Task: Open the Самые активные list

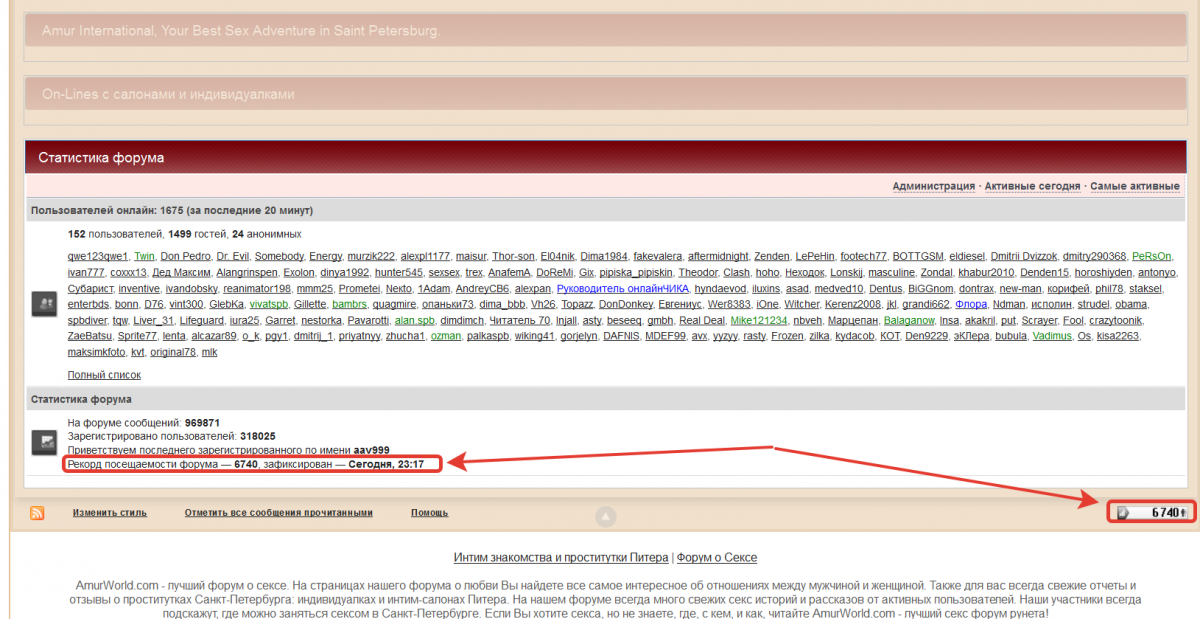Action: (1134, 186)
